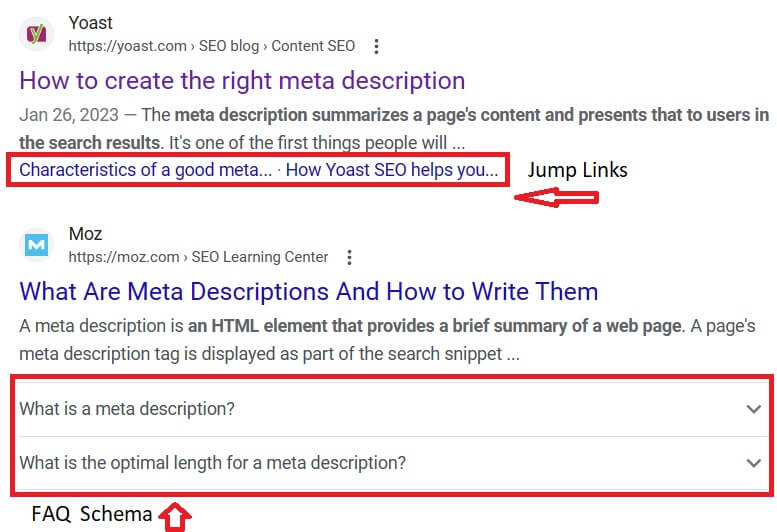Click the Moz favicon icon

(x=36, y=245)
